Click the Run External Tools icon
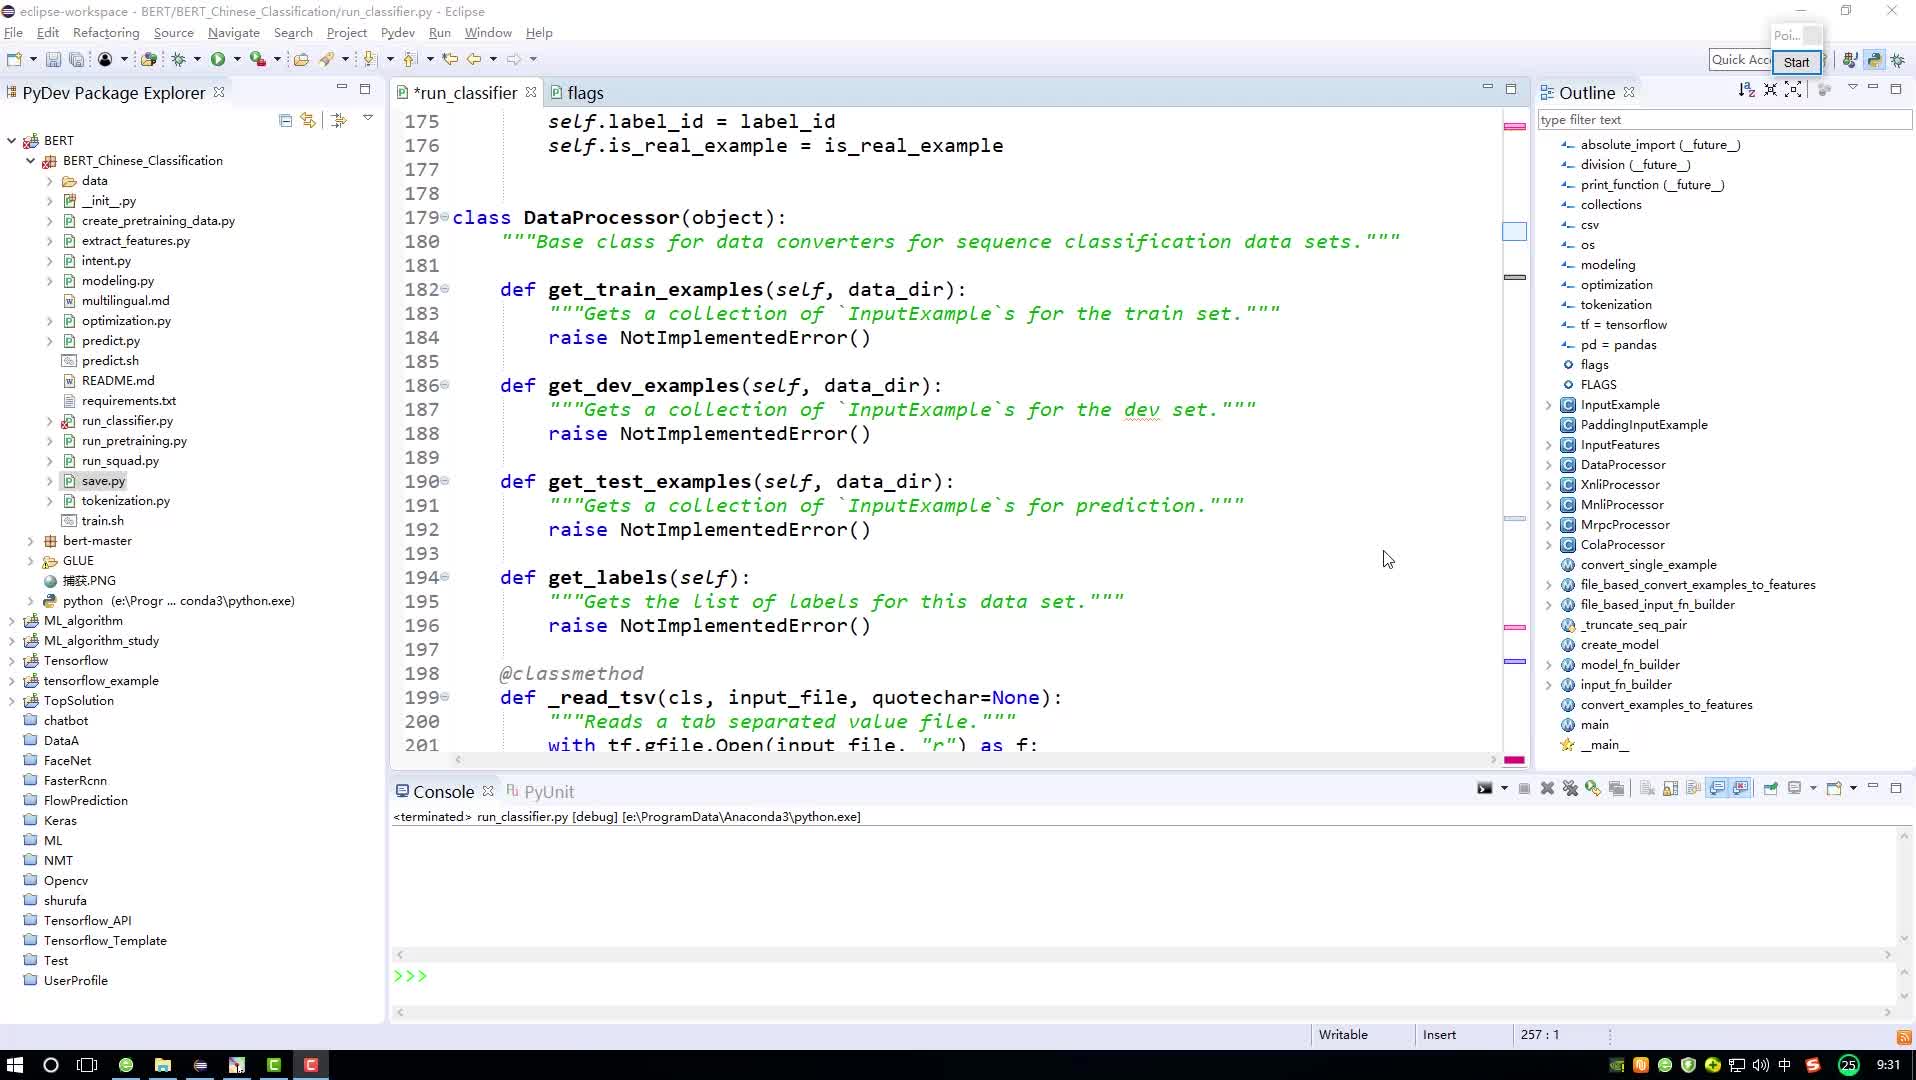1916x1080 pixels. 258,60
